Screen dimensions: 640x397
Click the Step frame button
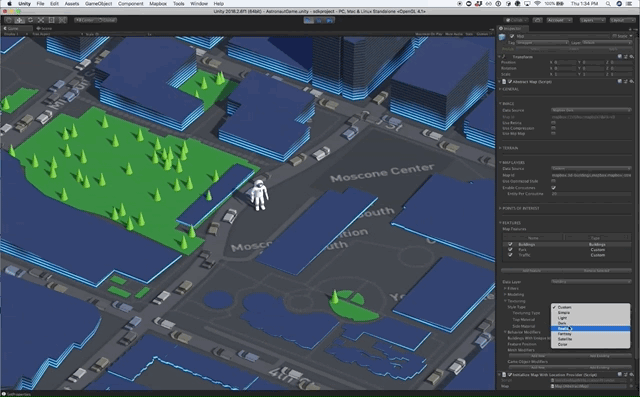pos(330,20)
